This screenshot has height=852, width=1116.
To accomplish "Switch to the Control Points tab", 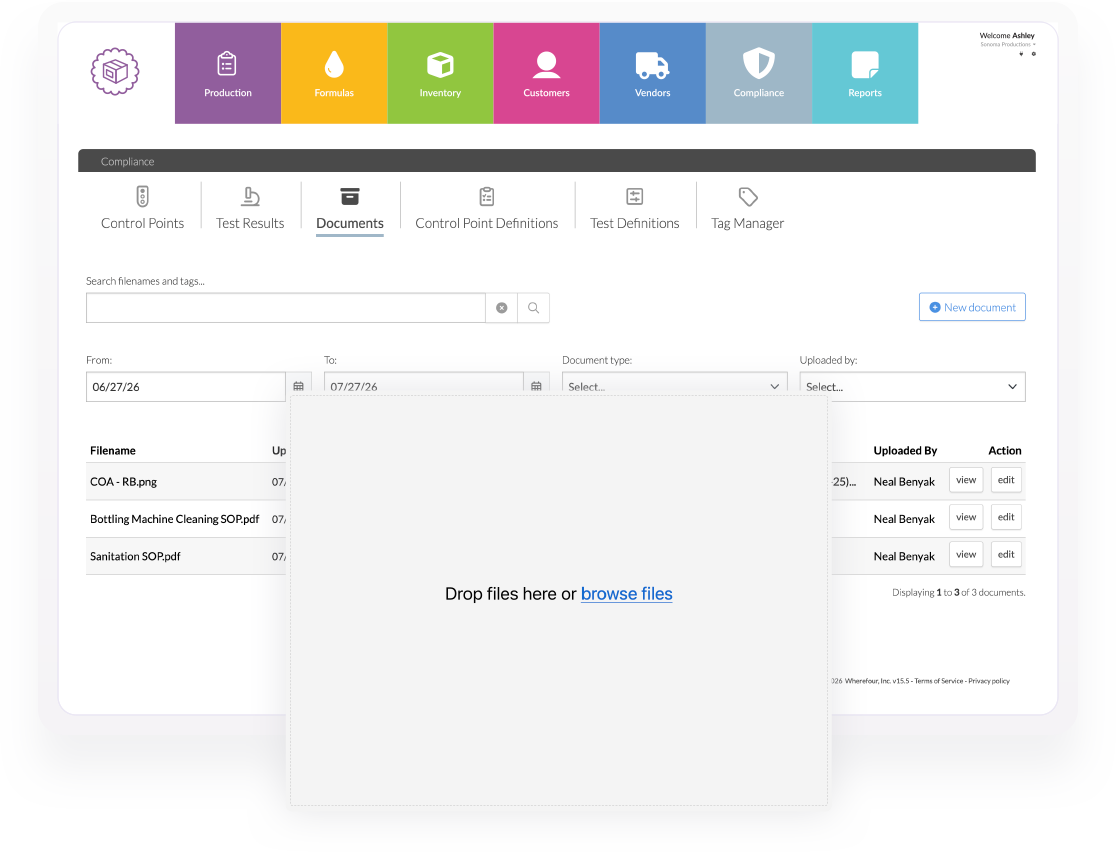I will click(142, 209).
